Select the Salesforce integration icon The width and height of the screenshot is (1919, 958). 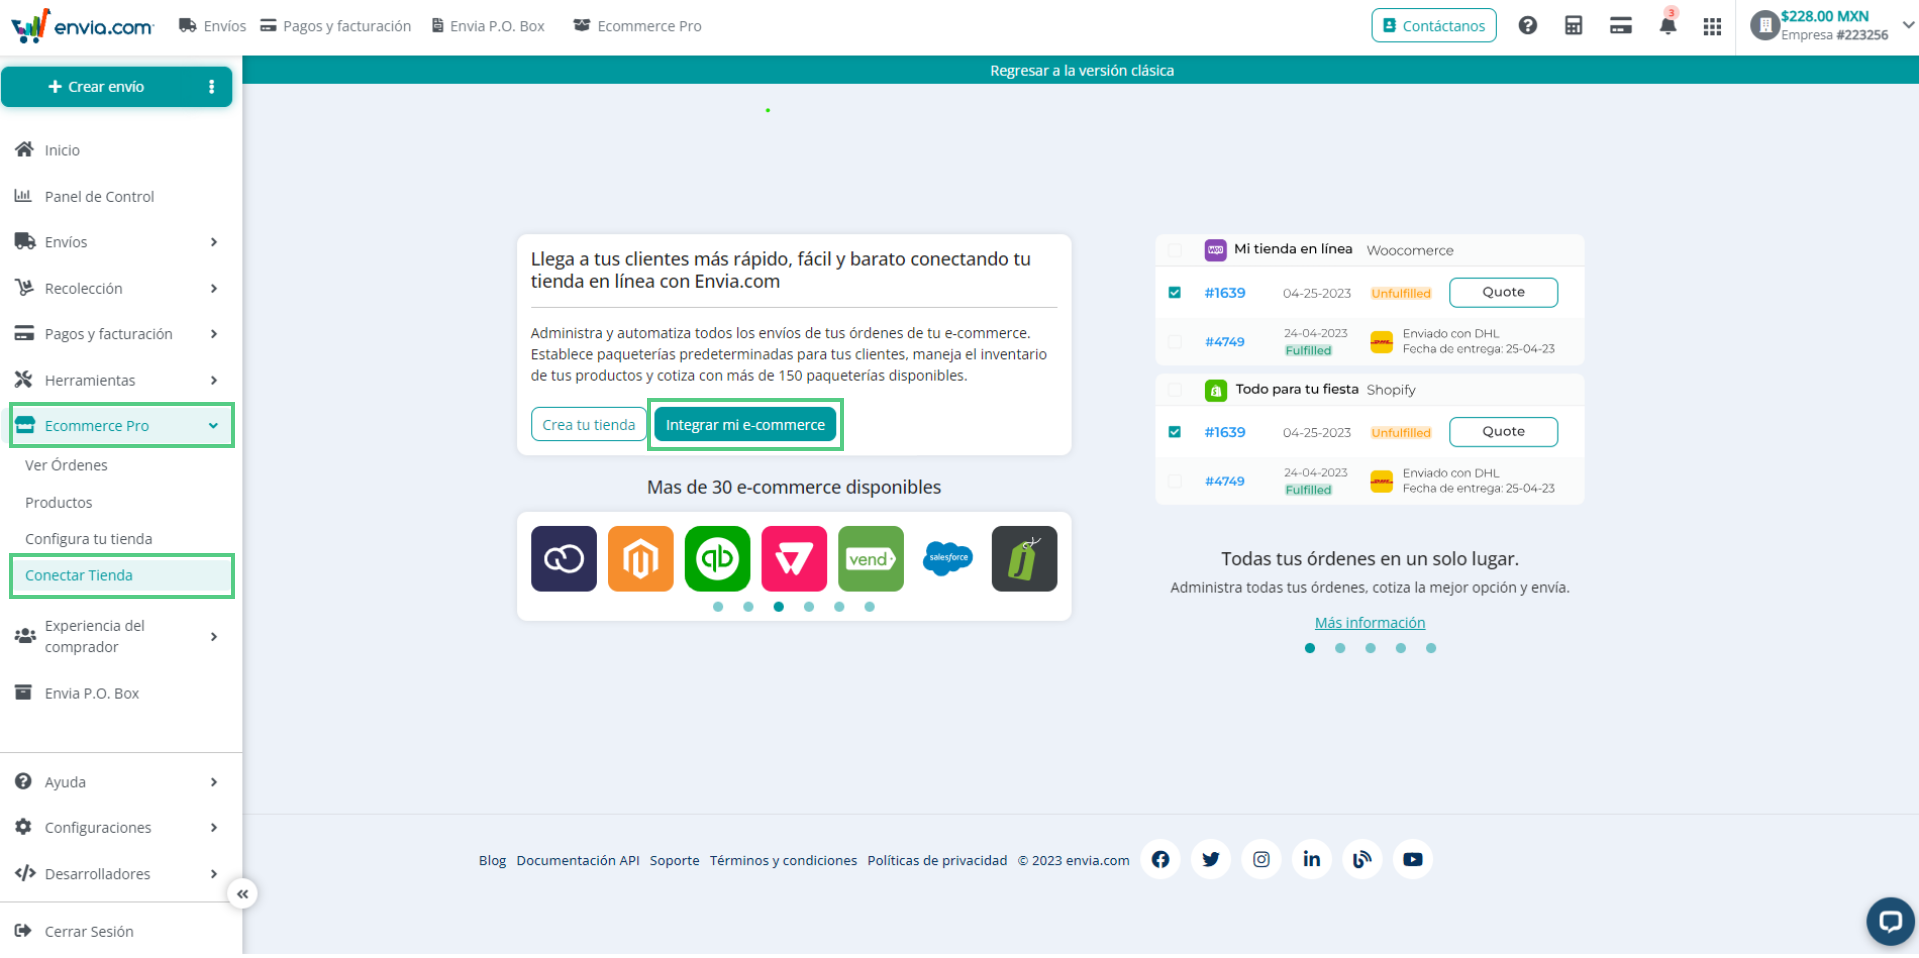[947, 559]
